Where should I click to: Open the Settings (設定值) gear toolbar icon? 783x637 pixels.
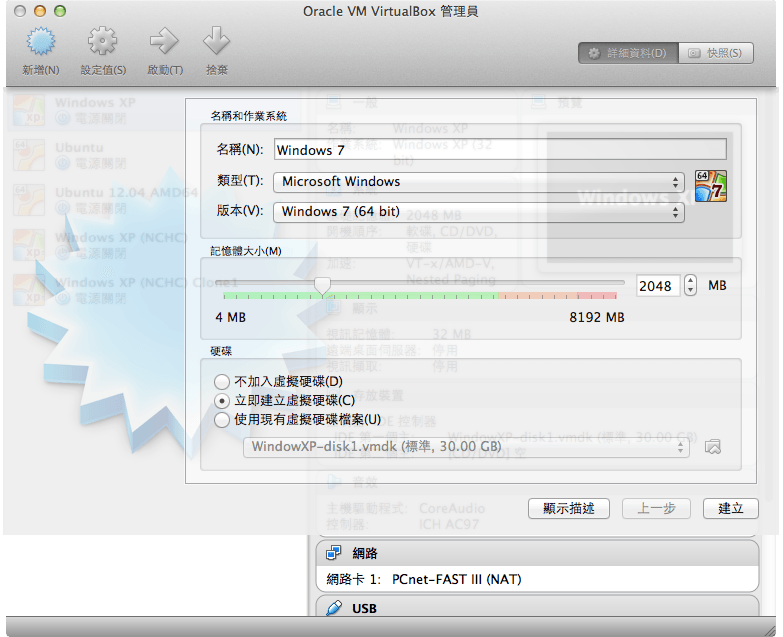point(102,41)
